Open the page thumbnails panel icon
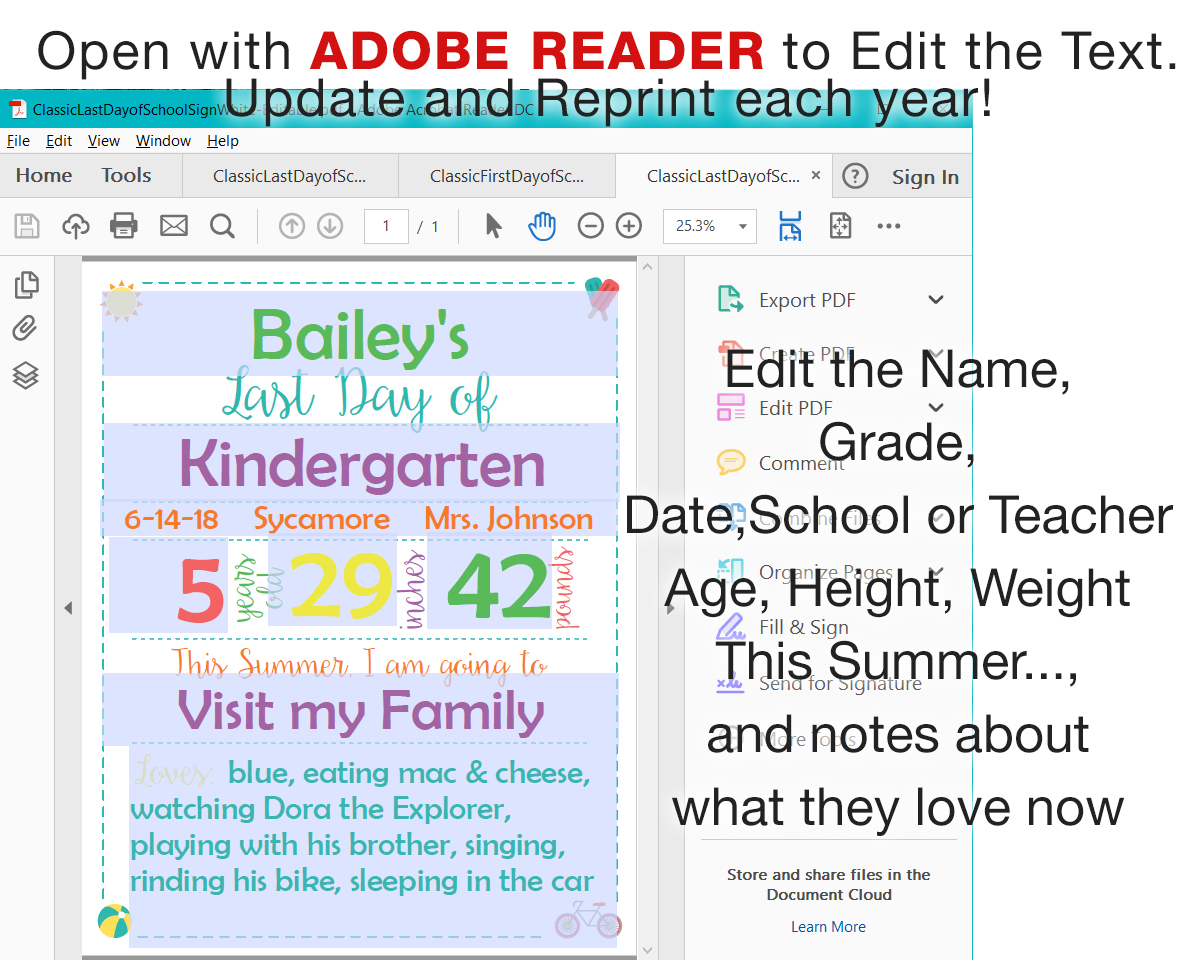Screen dimensions: 1200x960 pos(27,285)
